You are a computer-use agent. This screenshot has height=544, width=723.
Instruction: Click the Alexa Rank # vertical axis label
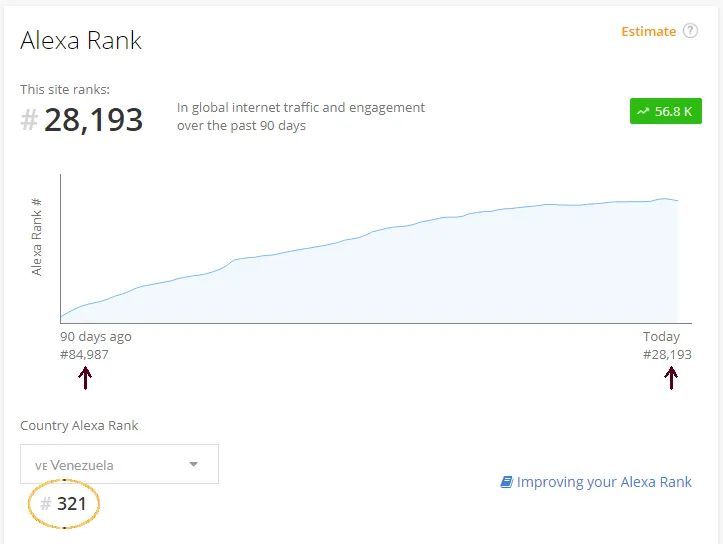point(36,237)
